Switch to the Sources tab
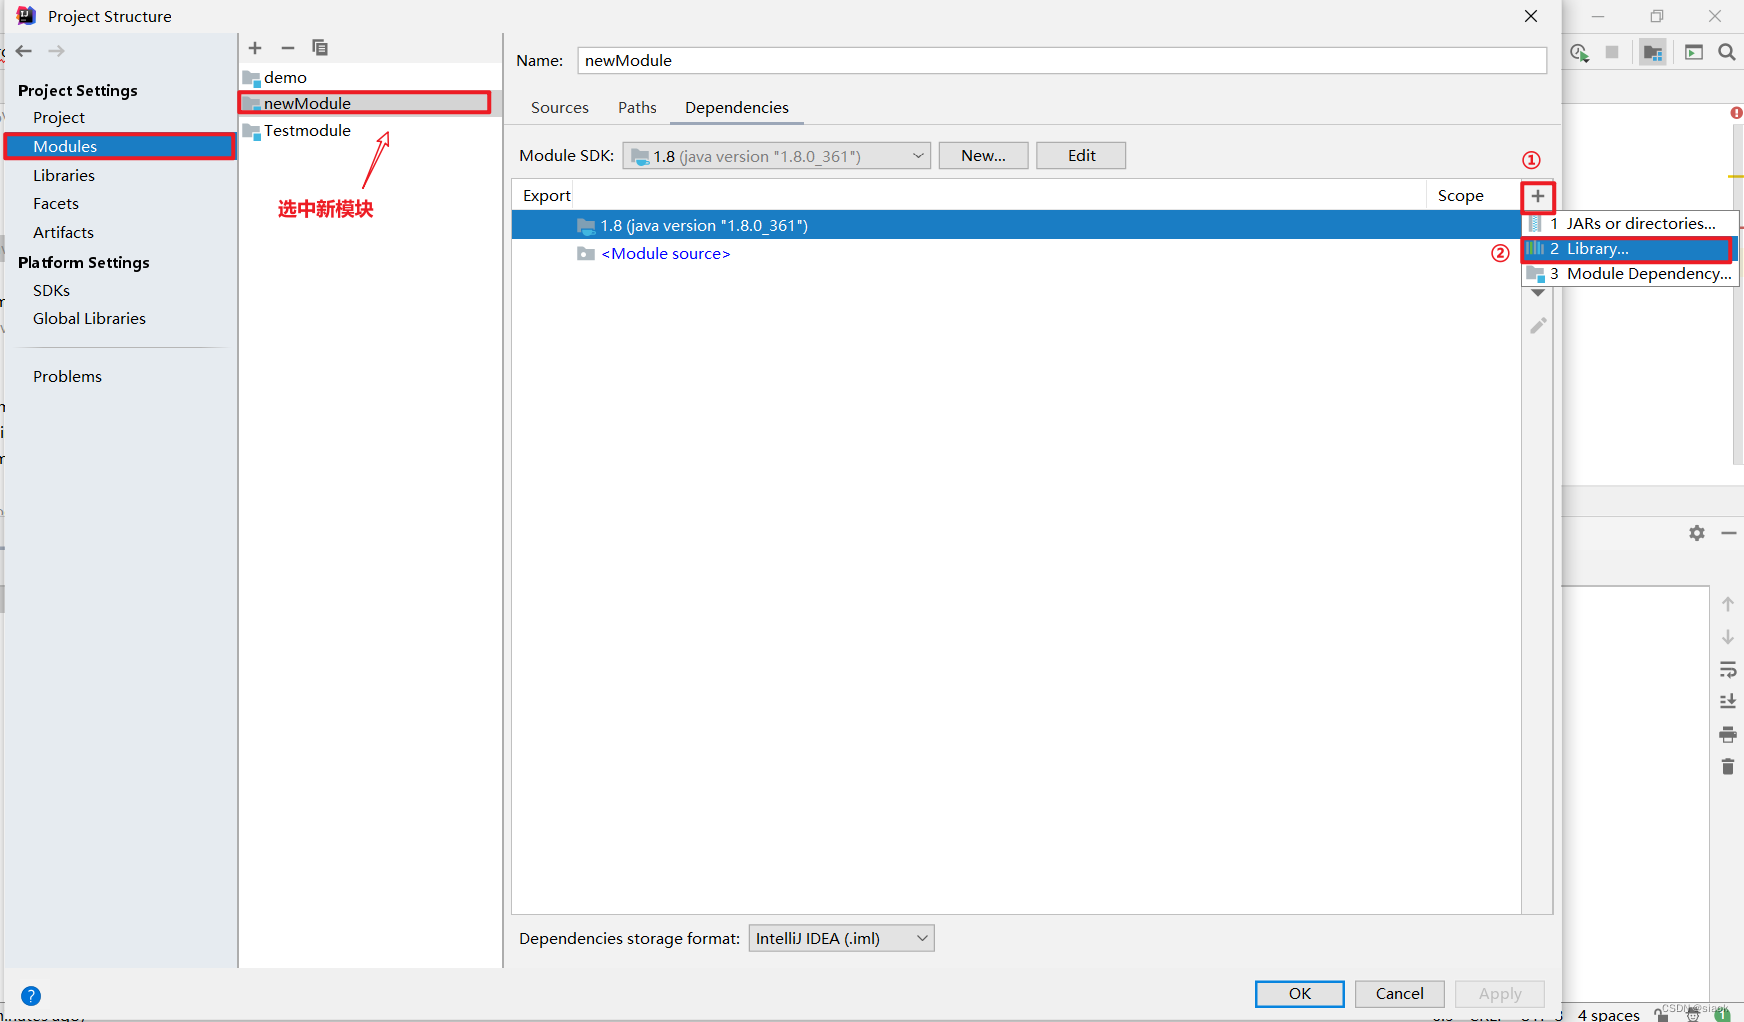Image resolution: width=1744 pixels, height=1022 pixels. (560, 108)
